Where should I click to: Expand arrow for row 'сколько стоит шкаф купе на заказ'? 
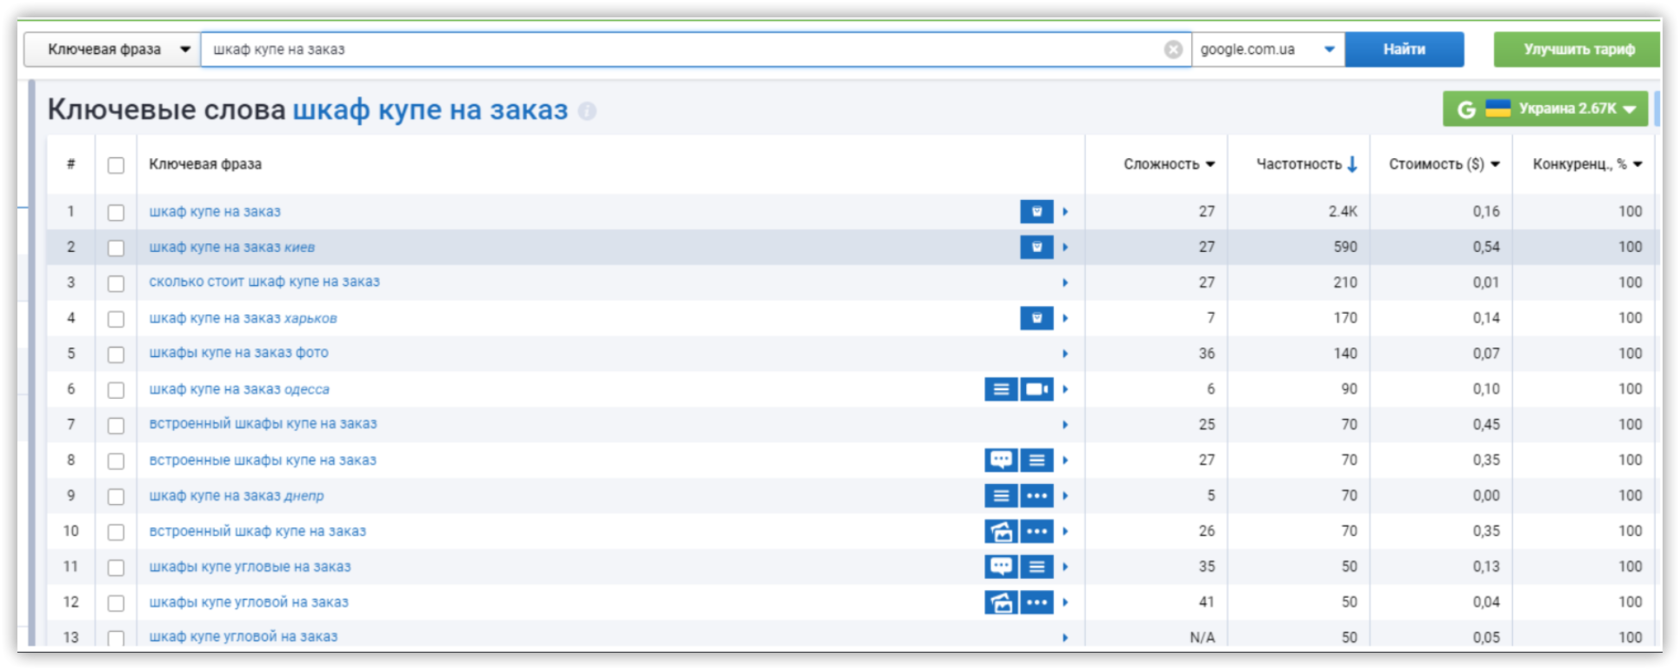[1065, 282]
